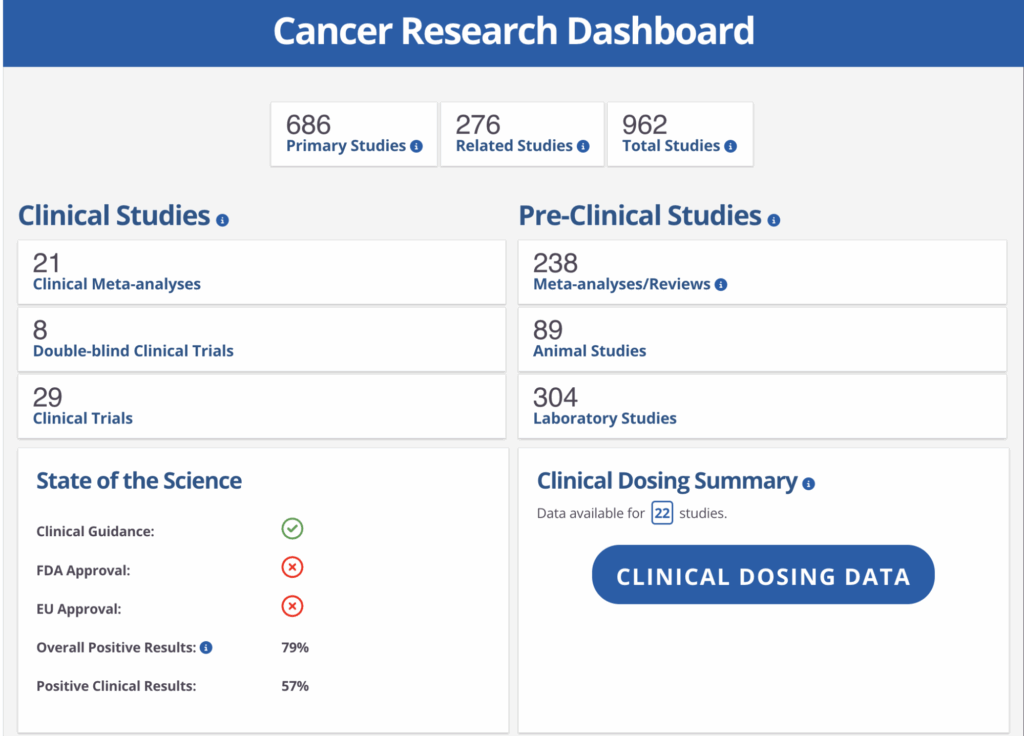Click info icon beside Meta-analyses/Reviews
Image resolution: width=1024 pixels, height=736 pixels.
click(721, 285)
